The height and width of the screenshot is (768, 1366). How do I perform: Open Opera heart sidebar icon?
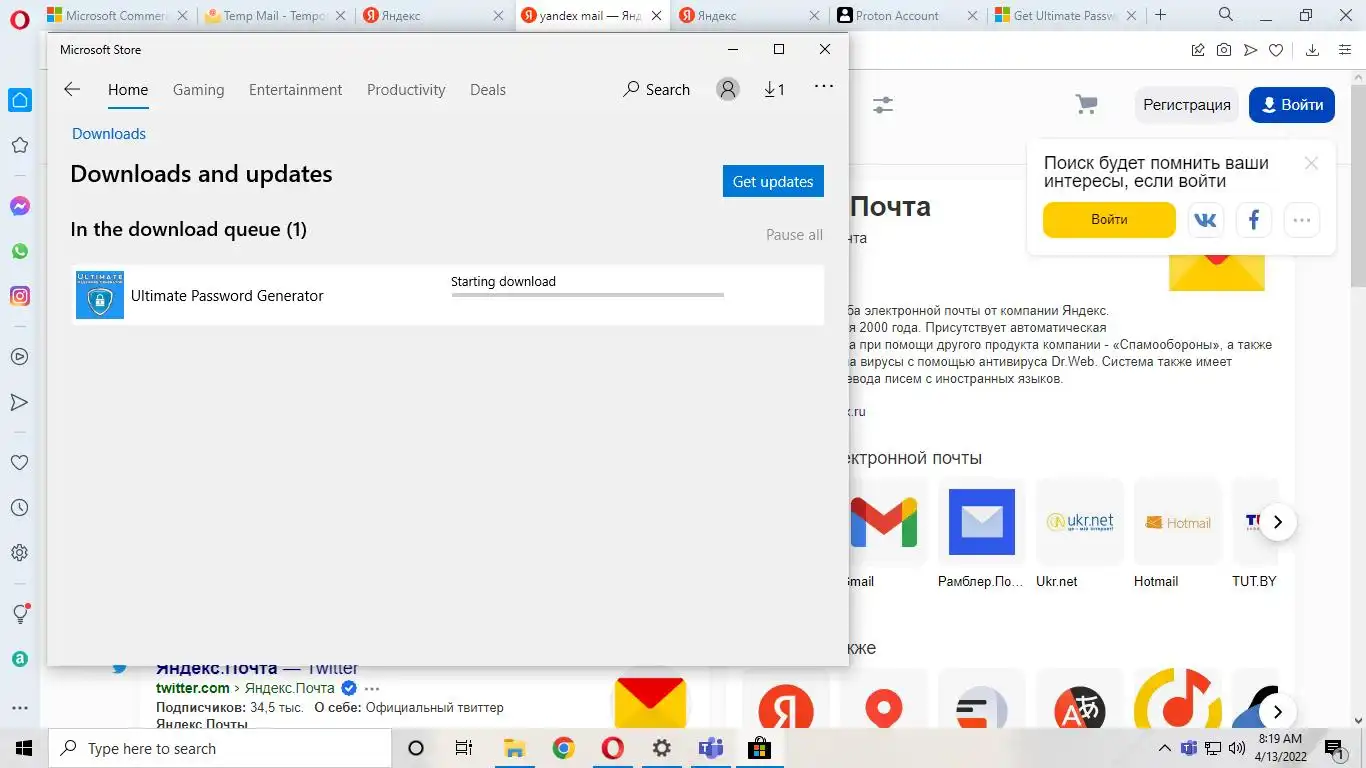point(19,463)
